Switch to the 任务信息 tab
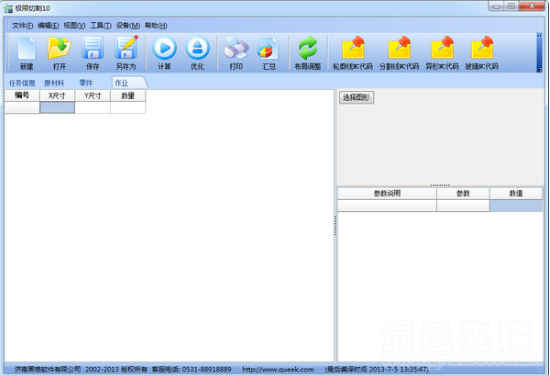Screen dimensions: 550x376 pos(22,83)
